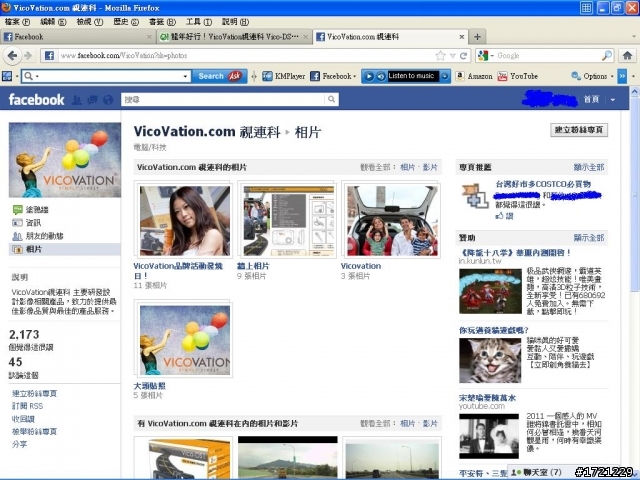Screen dimensions: 640x480
Task: Go to the browser Home icon
Action: pos(627,56)
